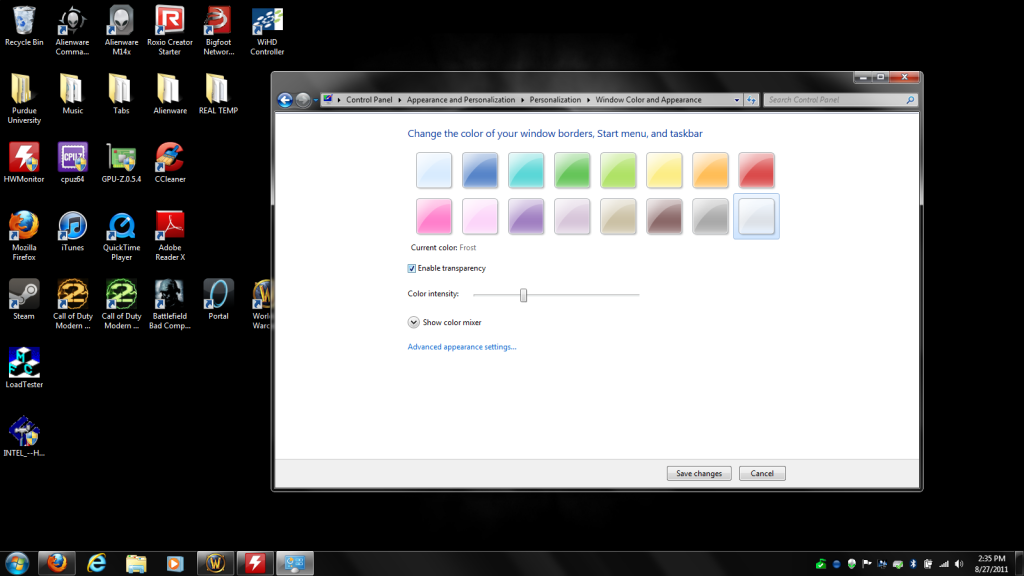
Task: Choose the orange color swatch
Action: coord(710,170)
